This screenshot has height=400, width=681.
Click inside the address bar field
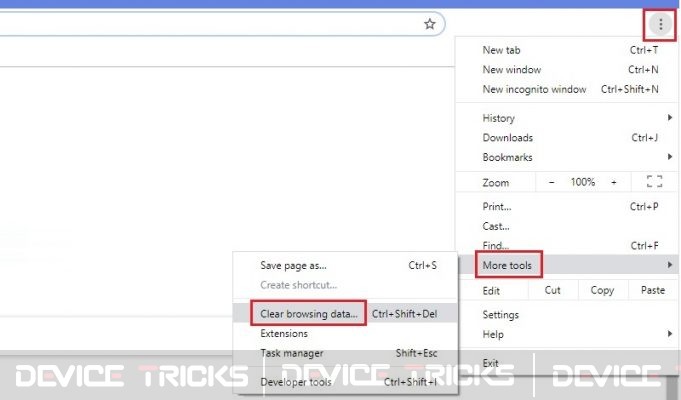(213, 24)
